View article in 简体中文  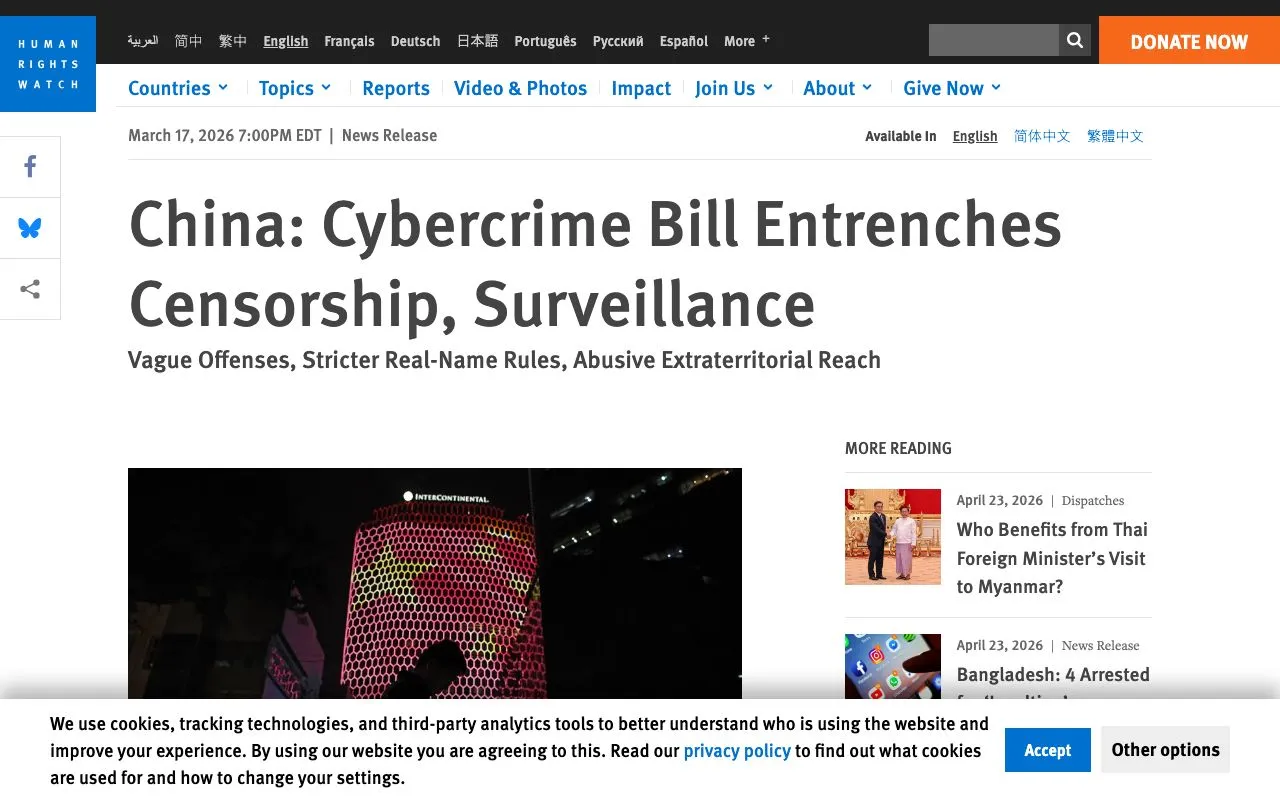[1042, 136]
